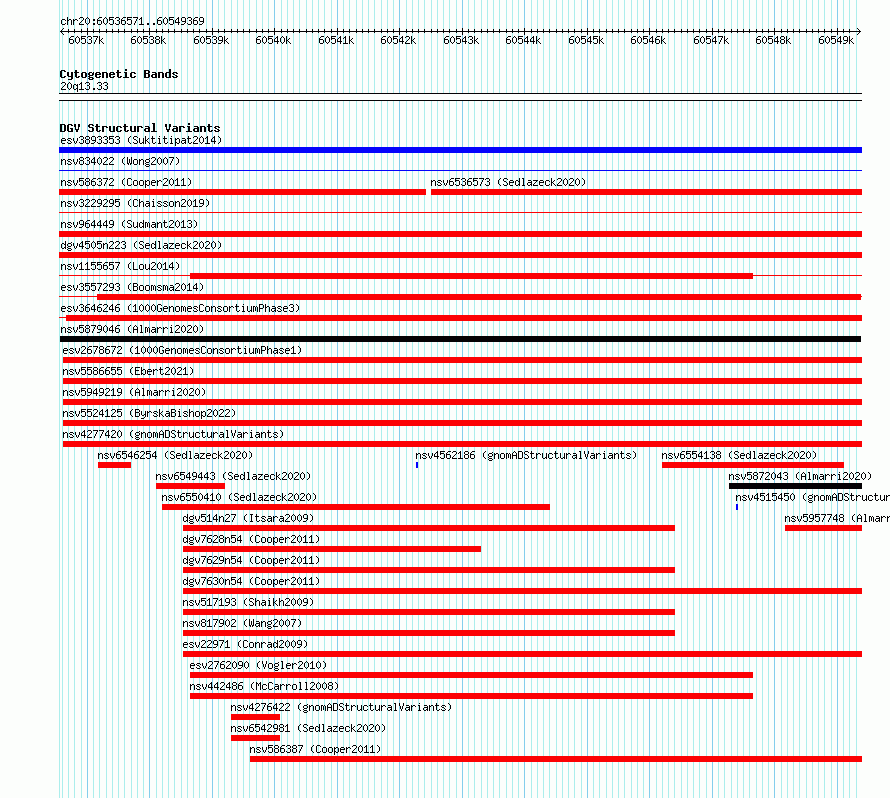Click nsv6542981 (Sedlazeck2020) label
This screenshot has height=798, width=890.
coord(308,728)
